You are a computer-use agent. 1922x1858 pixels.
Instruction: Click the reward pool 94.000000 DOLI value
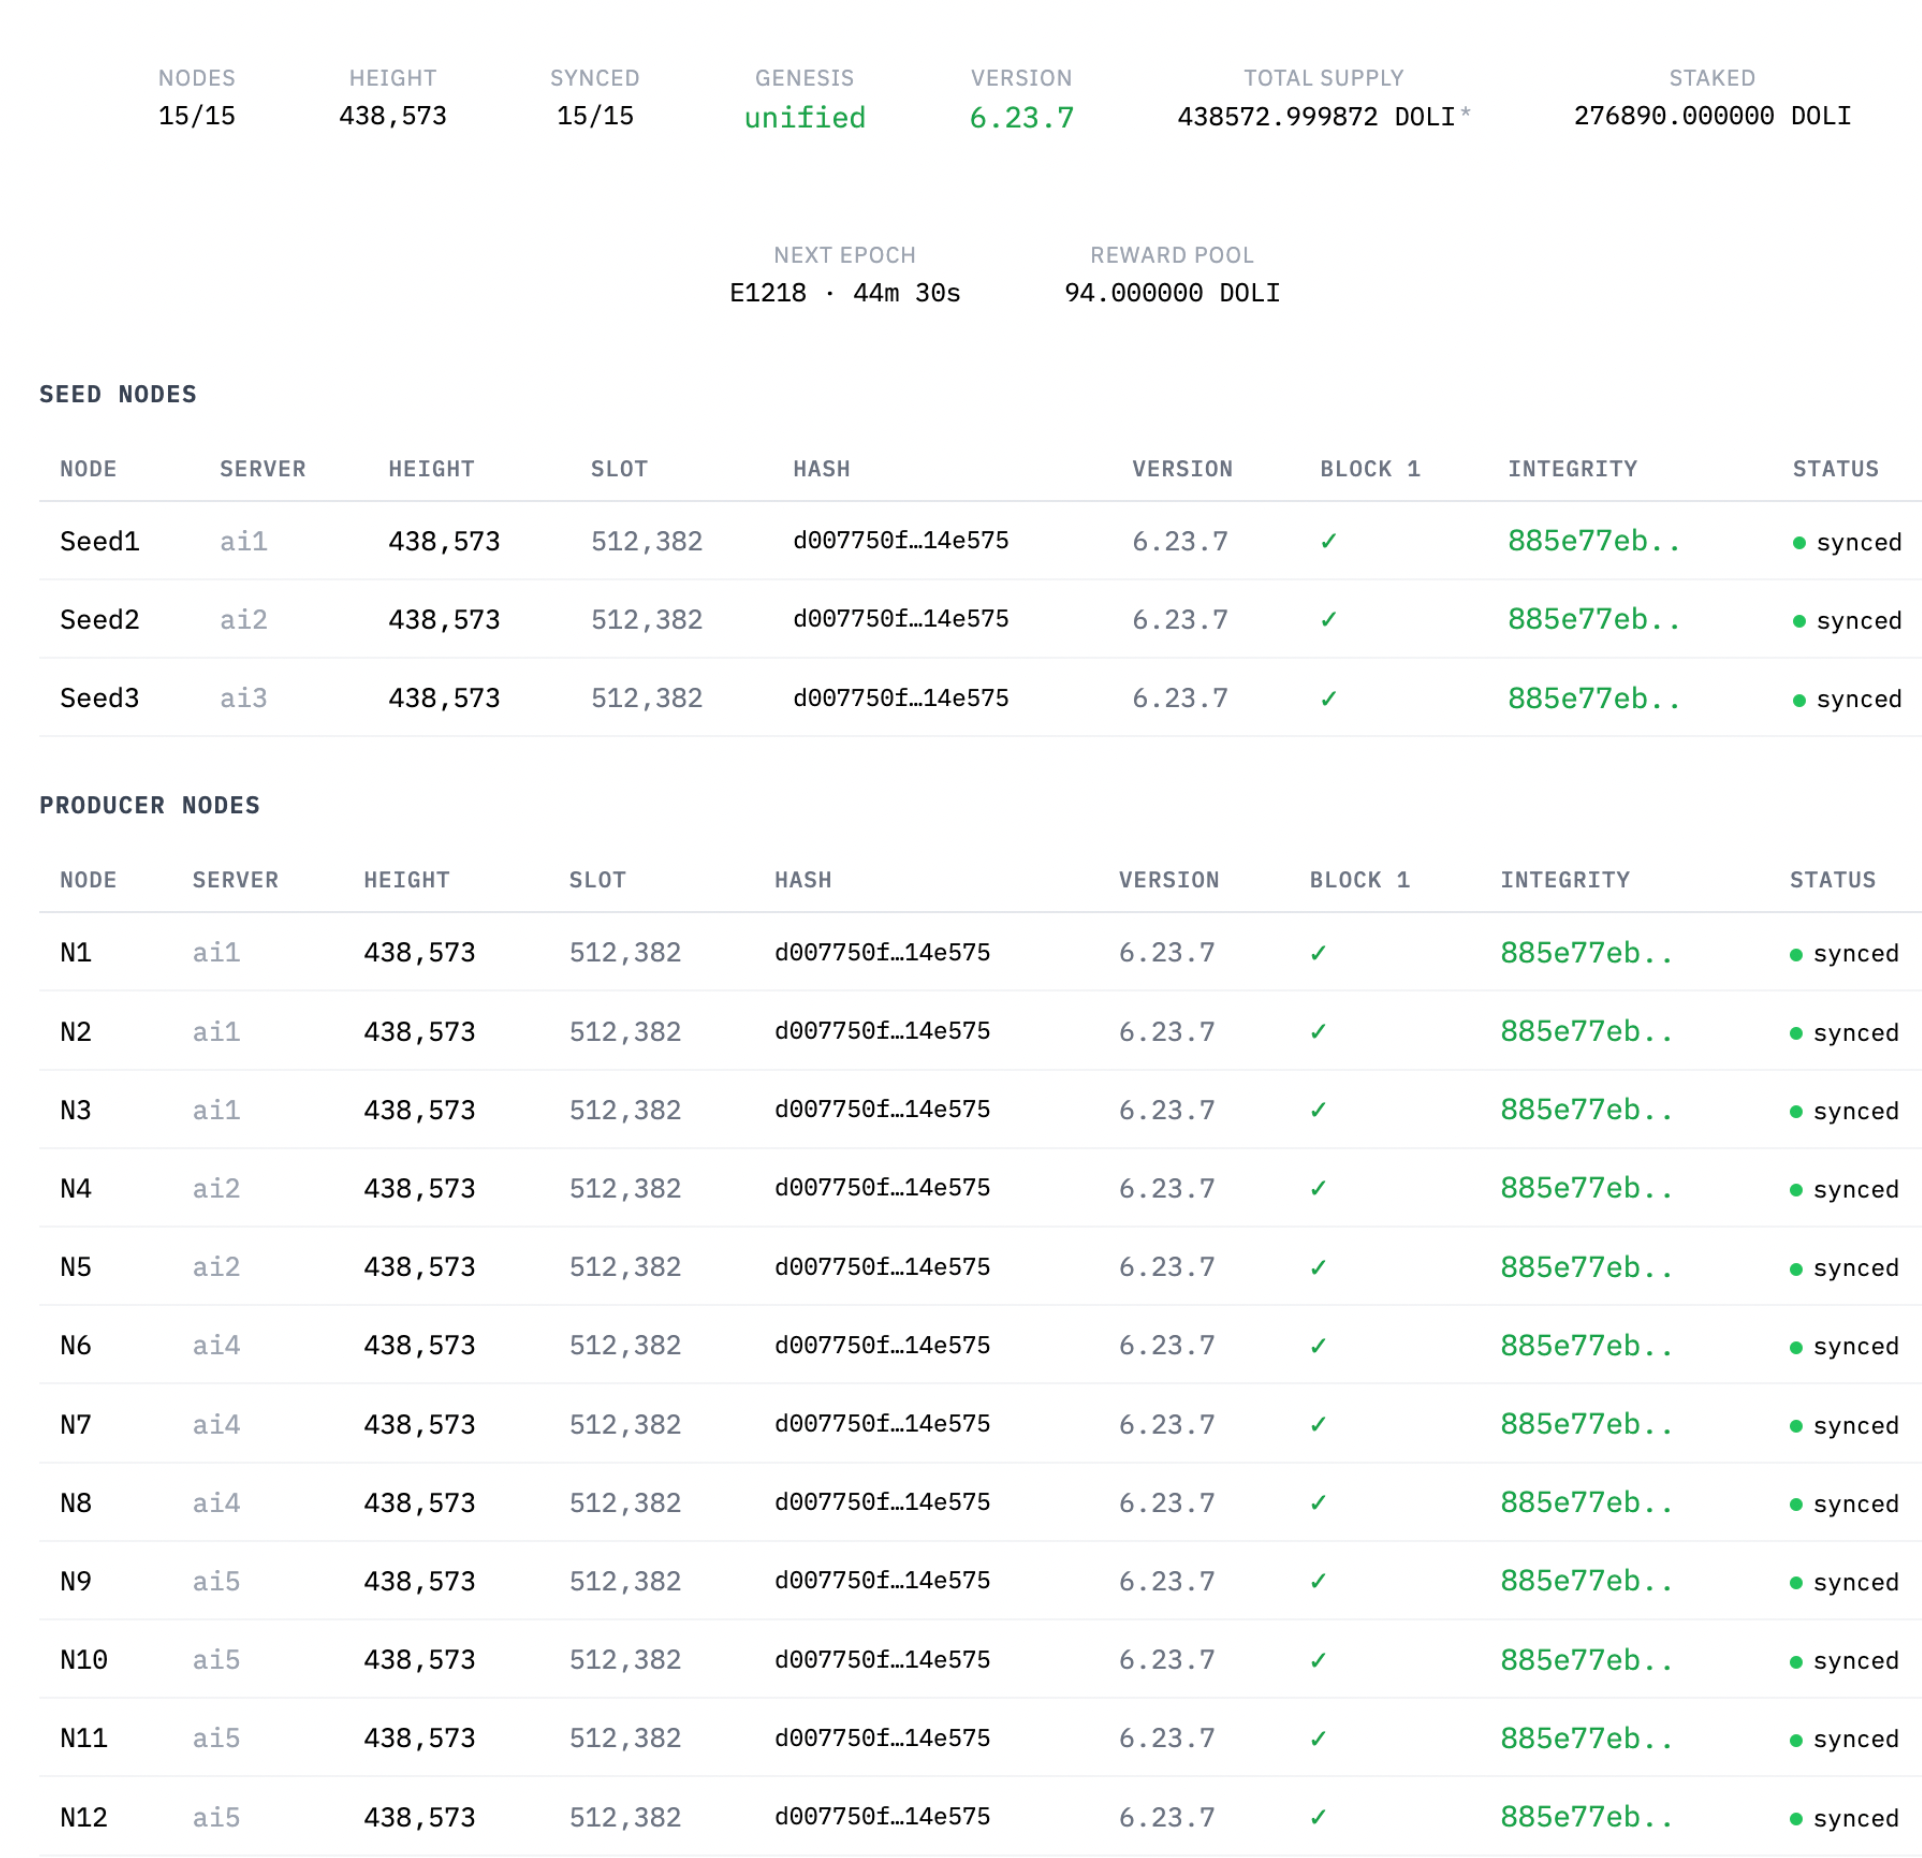[1172, 293]
